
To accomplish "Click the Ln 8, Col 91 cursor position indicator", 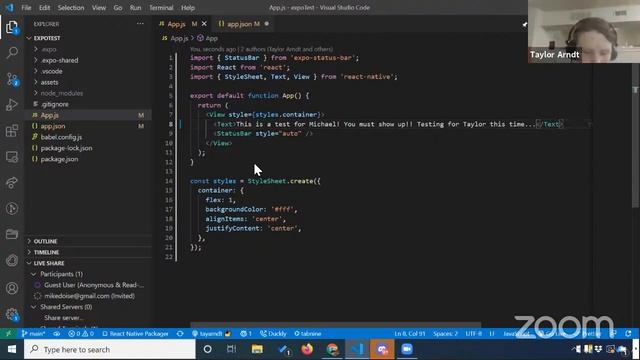I will (409, 333).
